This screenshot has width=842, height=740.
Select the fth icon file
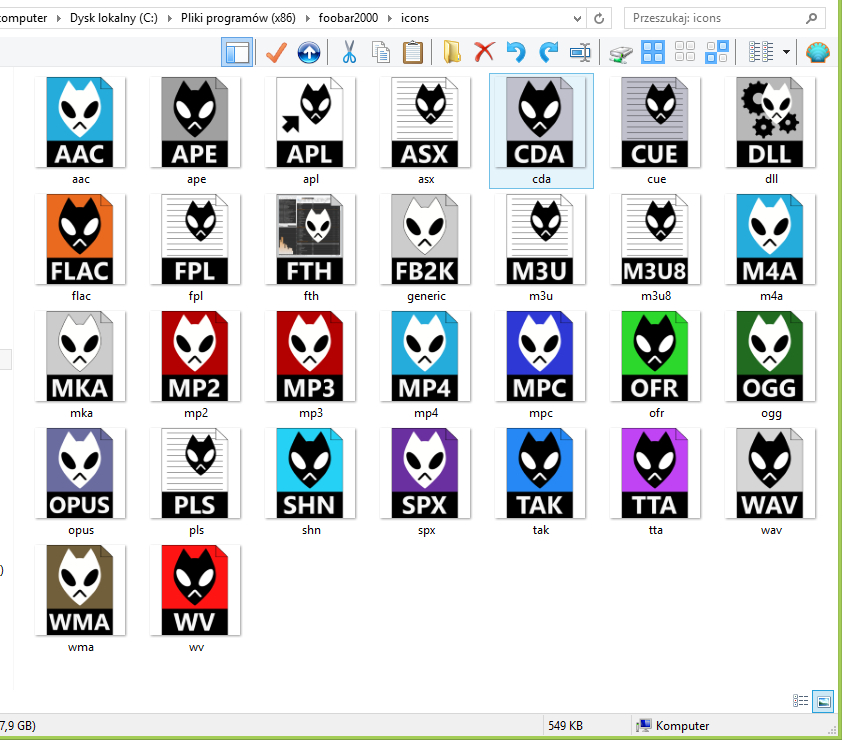point(310,248)
